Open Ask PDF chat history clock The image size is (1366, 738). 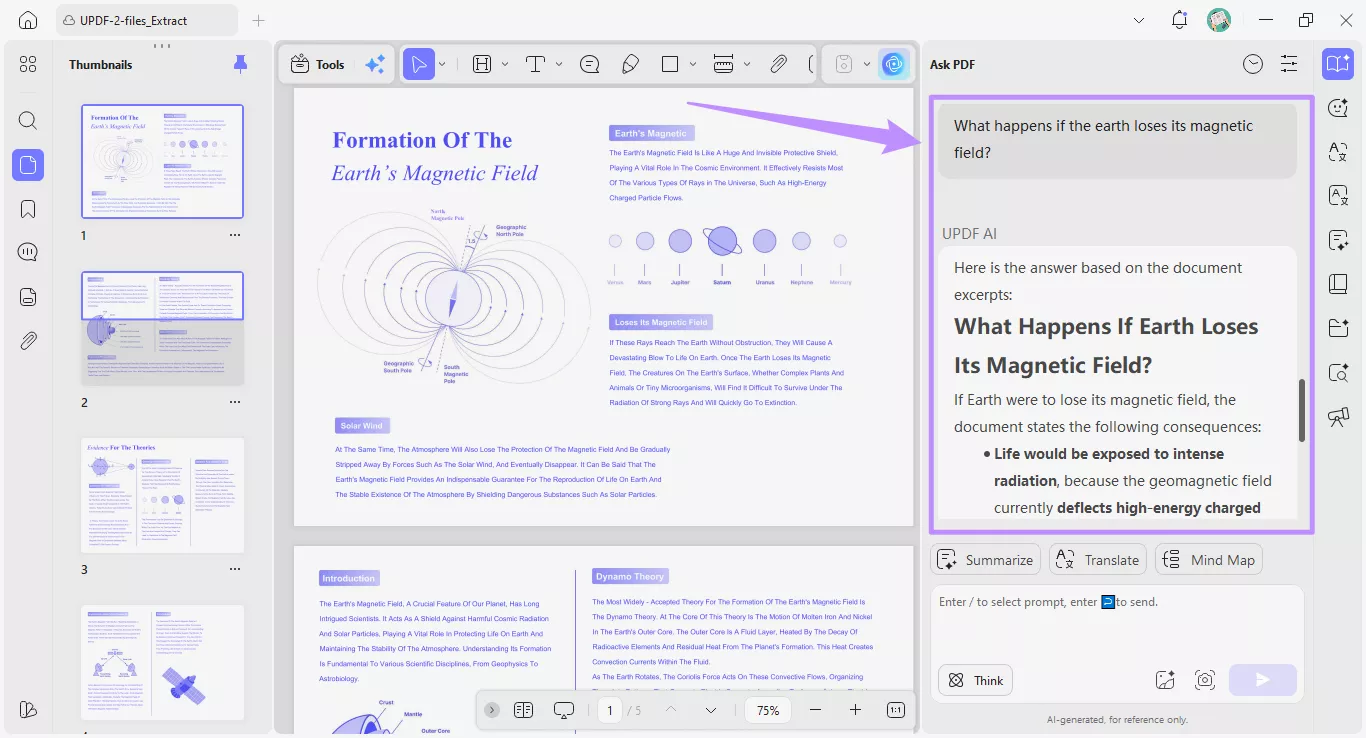pyautogui.click(x=1253, y=64)
